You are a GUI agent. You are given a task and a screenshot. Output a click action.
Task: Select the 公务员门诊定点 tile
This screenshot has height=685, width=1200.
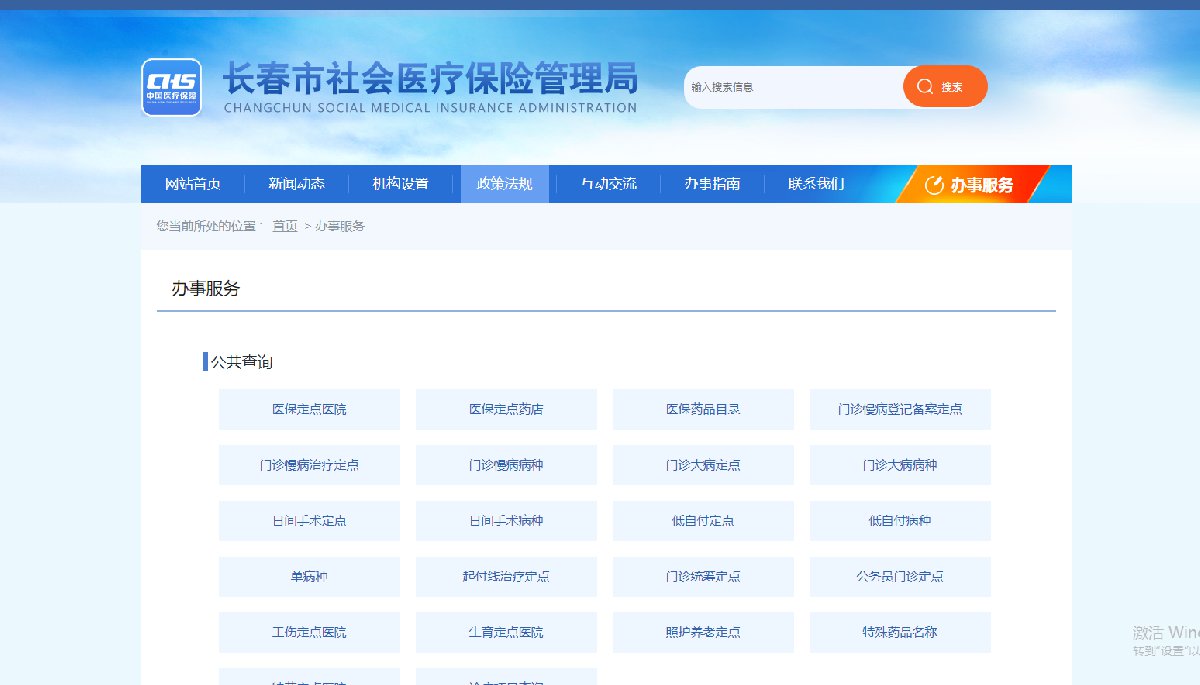pos(900,577)
